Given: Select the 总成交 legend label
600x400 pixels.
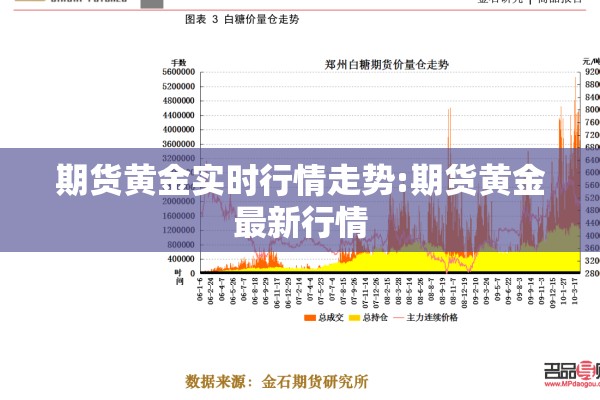Looking at the screenshot, I should point(331,318).
